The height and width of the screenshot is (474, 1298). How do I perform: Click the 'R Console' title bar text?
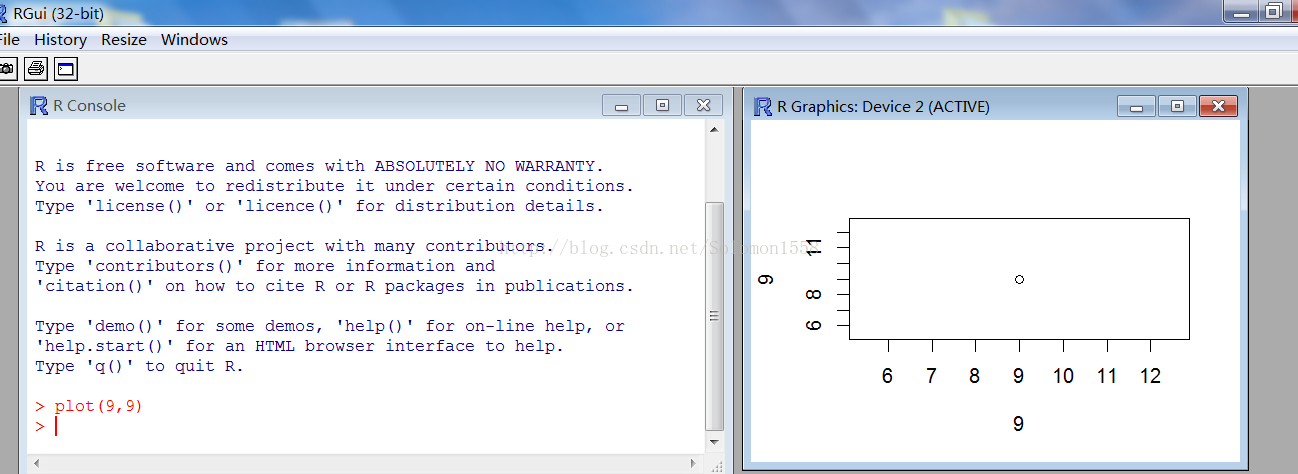click(90, 106)
